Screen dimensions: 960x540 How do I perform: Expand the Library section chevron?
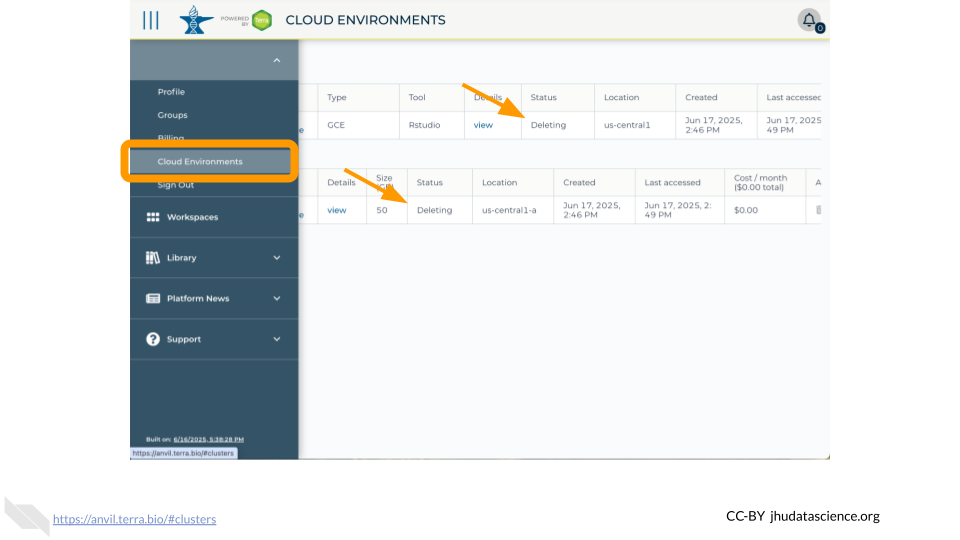click(x=277, y=258)
